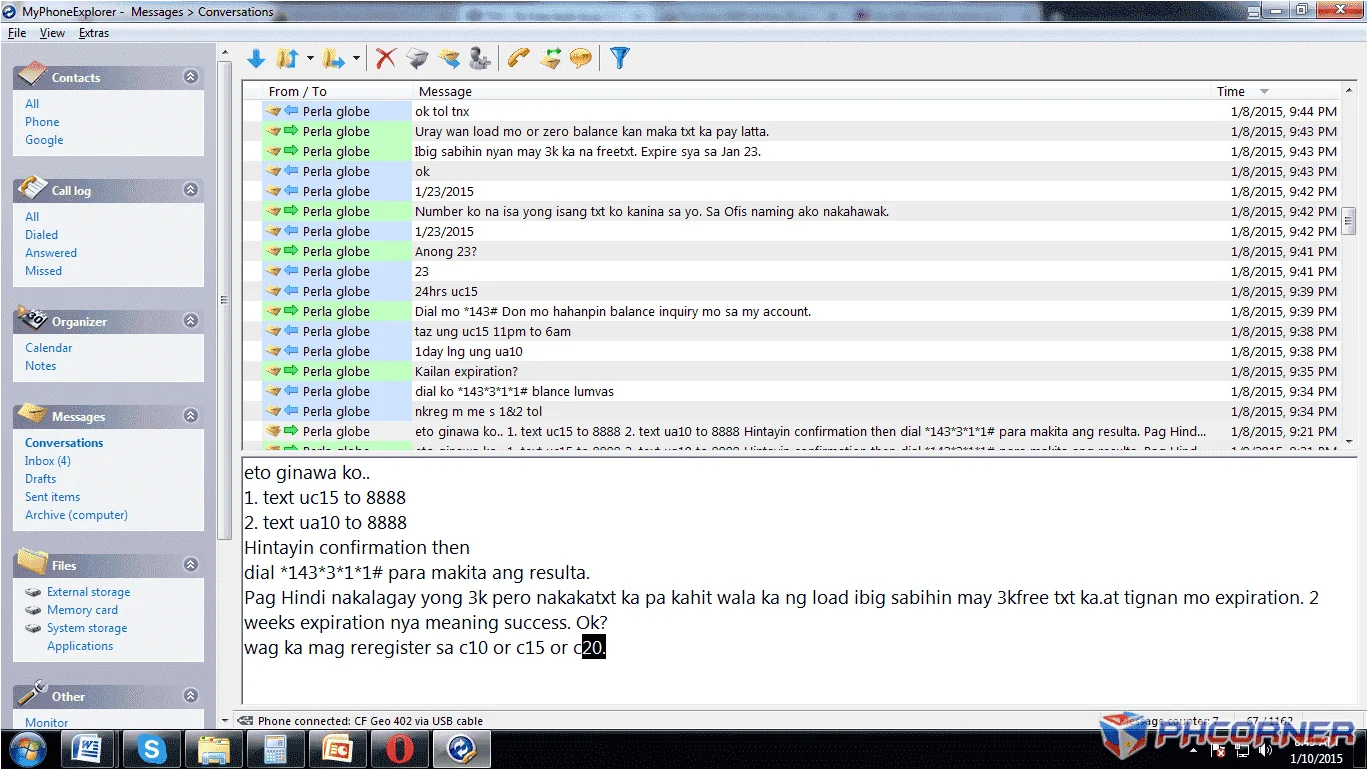This screenshot has height=770, width=1368.
Task: Delete message with the red X icon
Action: (386, 59)
